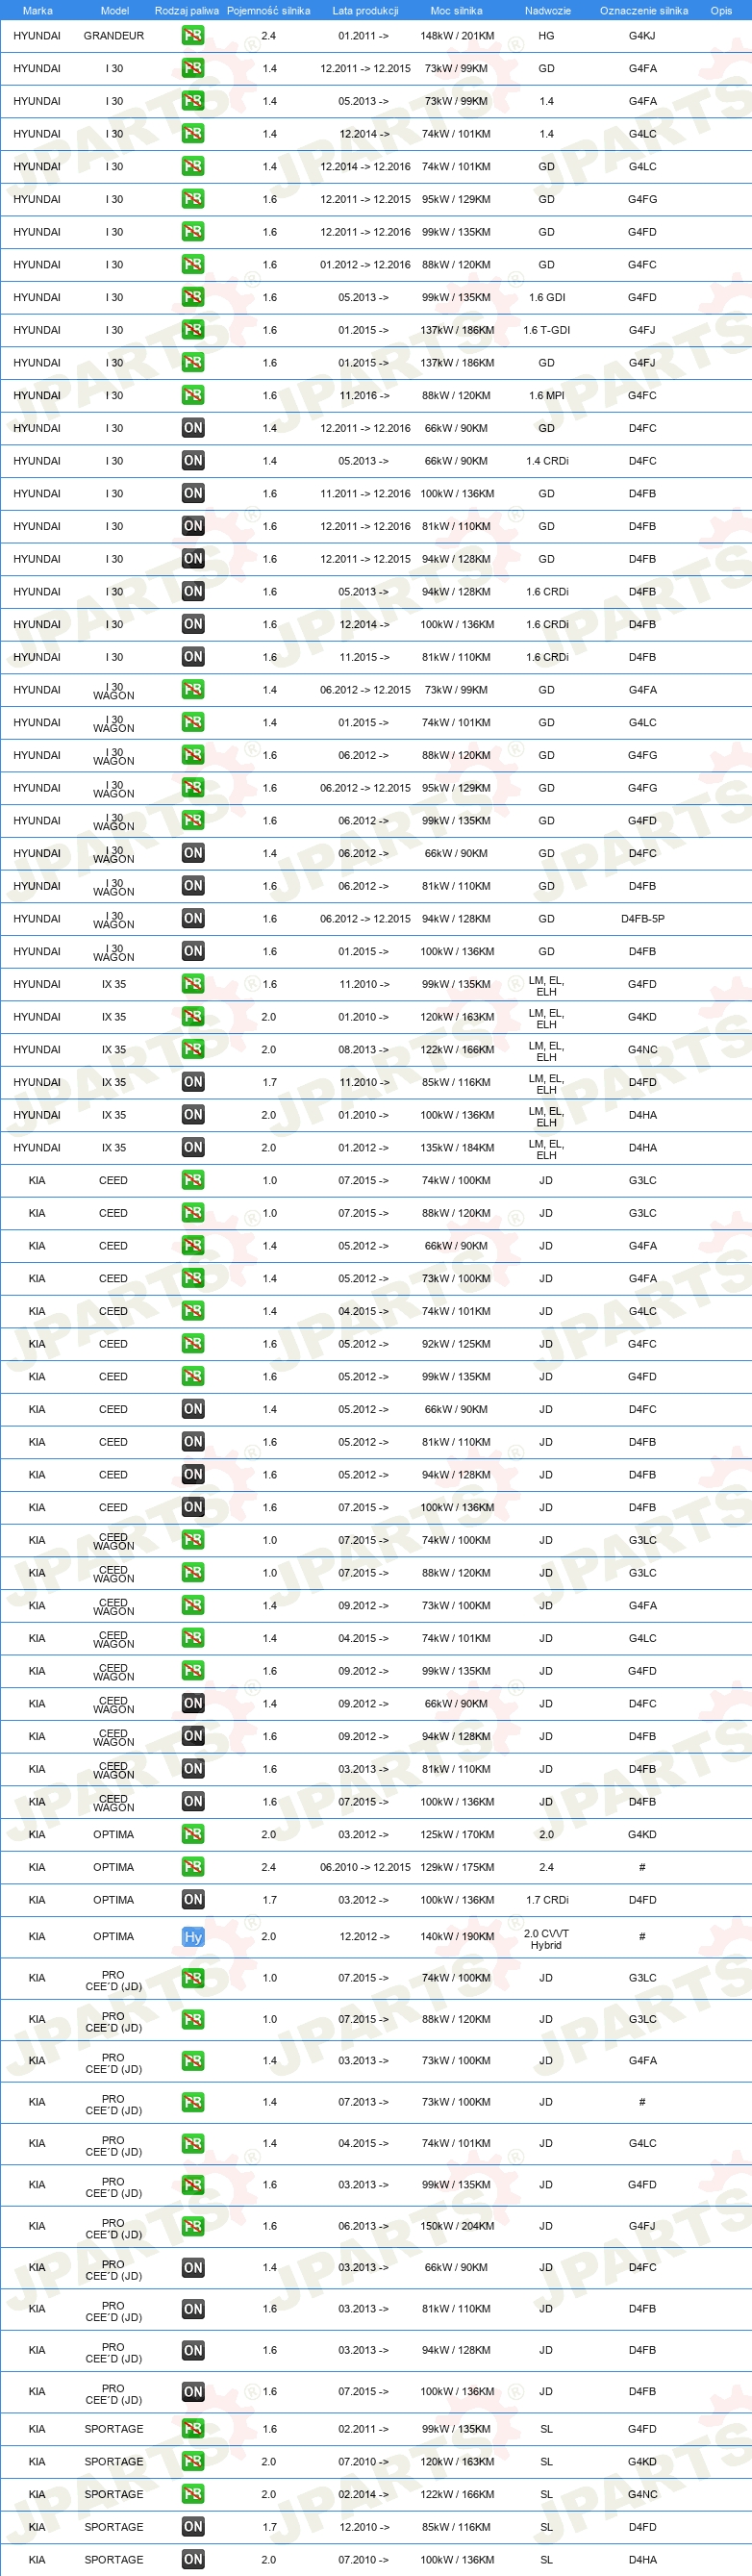Click diesel ON icon for Kia Optima 1.7
Viewport: 752px width, 2576px height.
pyautogui.click(x=193, y=1900)
